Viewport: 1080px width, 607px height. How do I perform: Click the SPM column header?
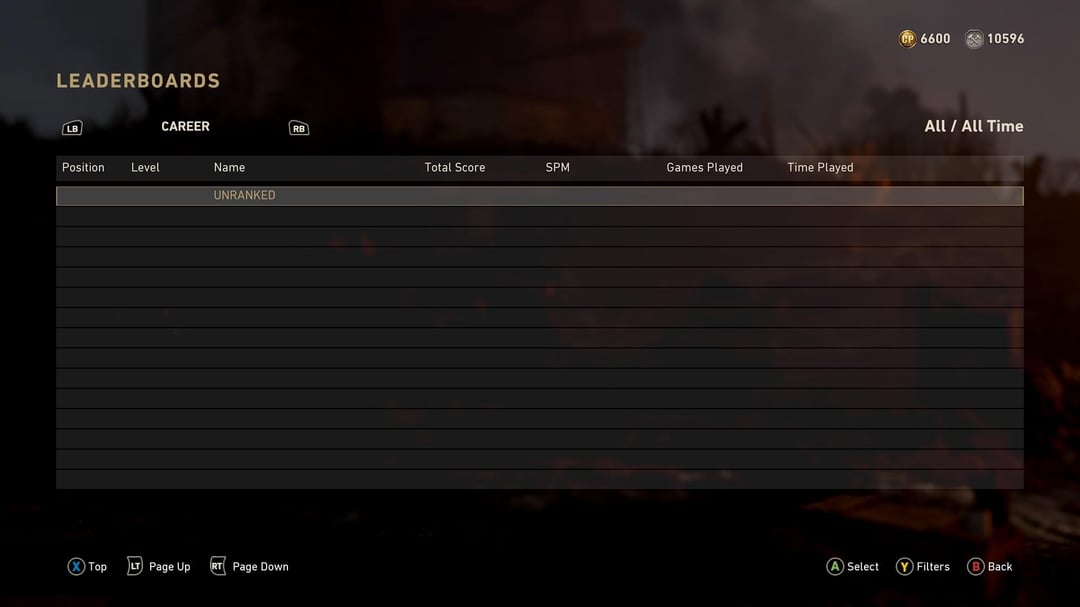click(557, 167)
